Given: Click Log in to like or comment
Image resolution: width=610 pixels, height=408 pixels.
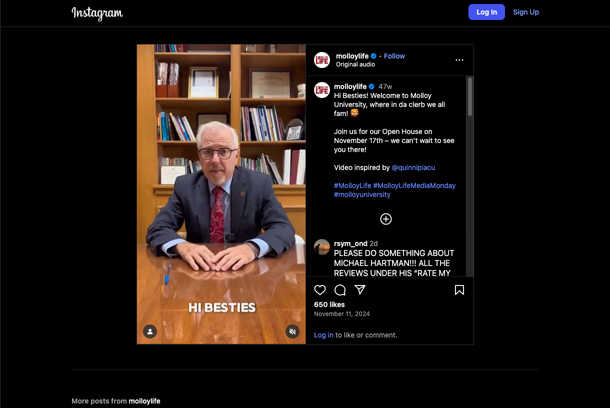Looking at the screenshot, I should tap(323, 335).
